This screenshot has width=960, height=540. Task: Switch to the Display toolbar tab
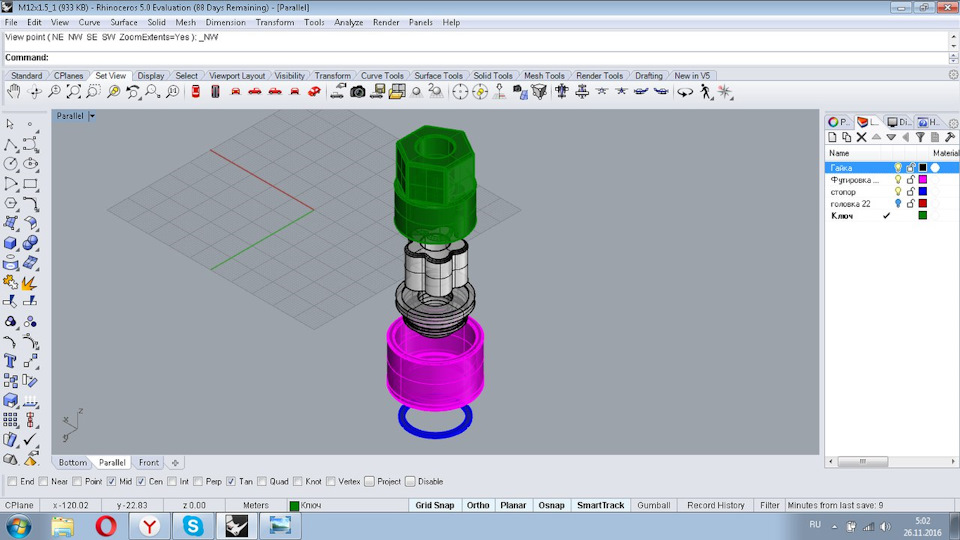pyautogui.click(x=151, y=76)
